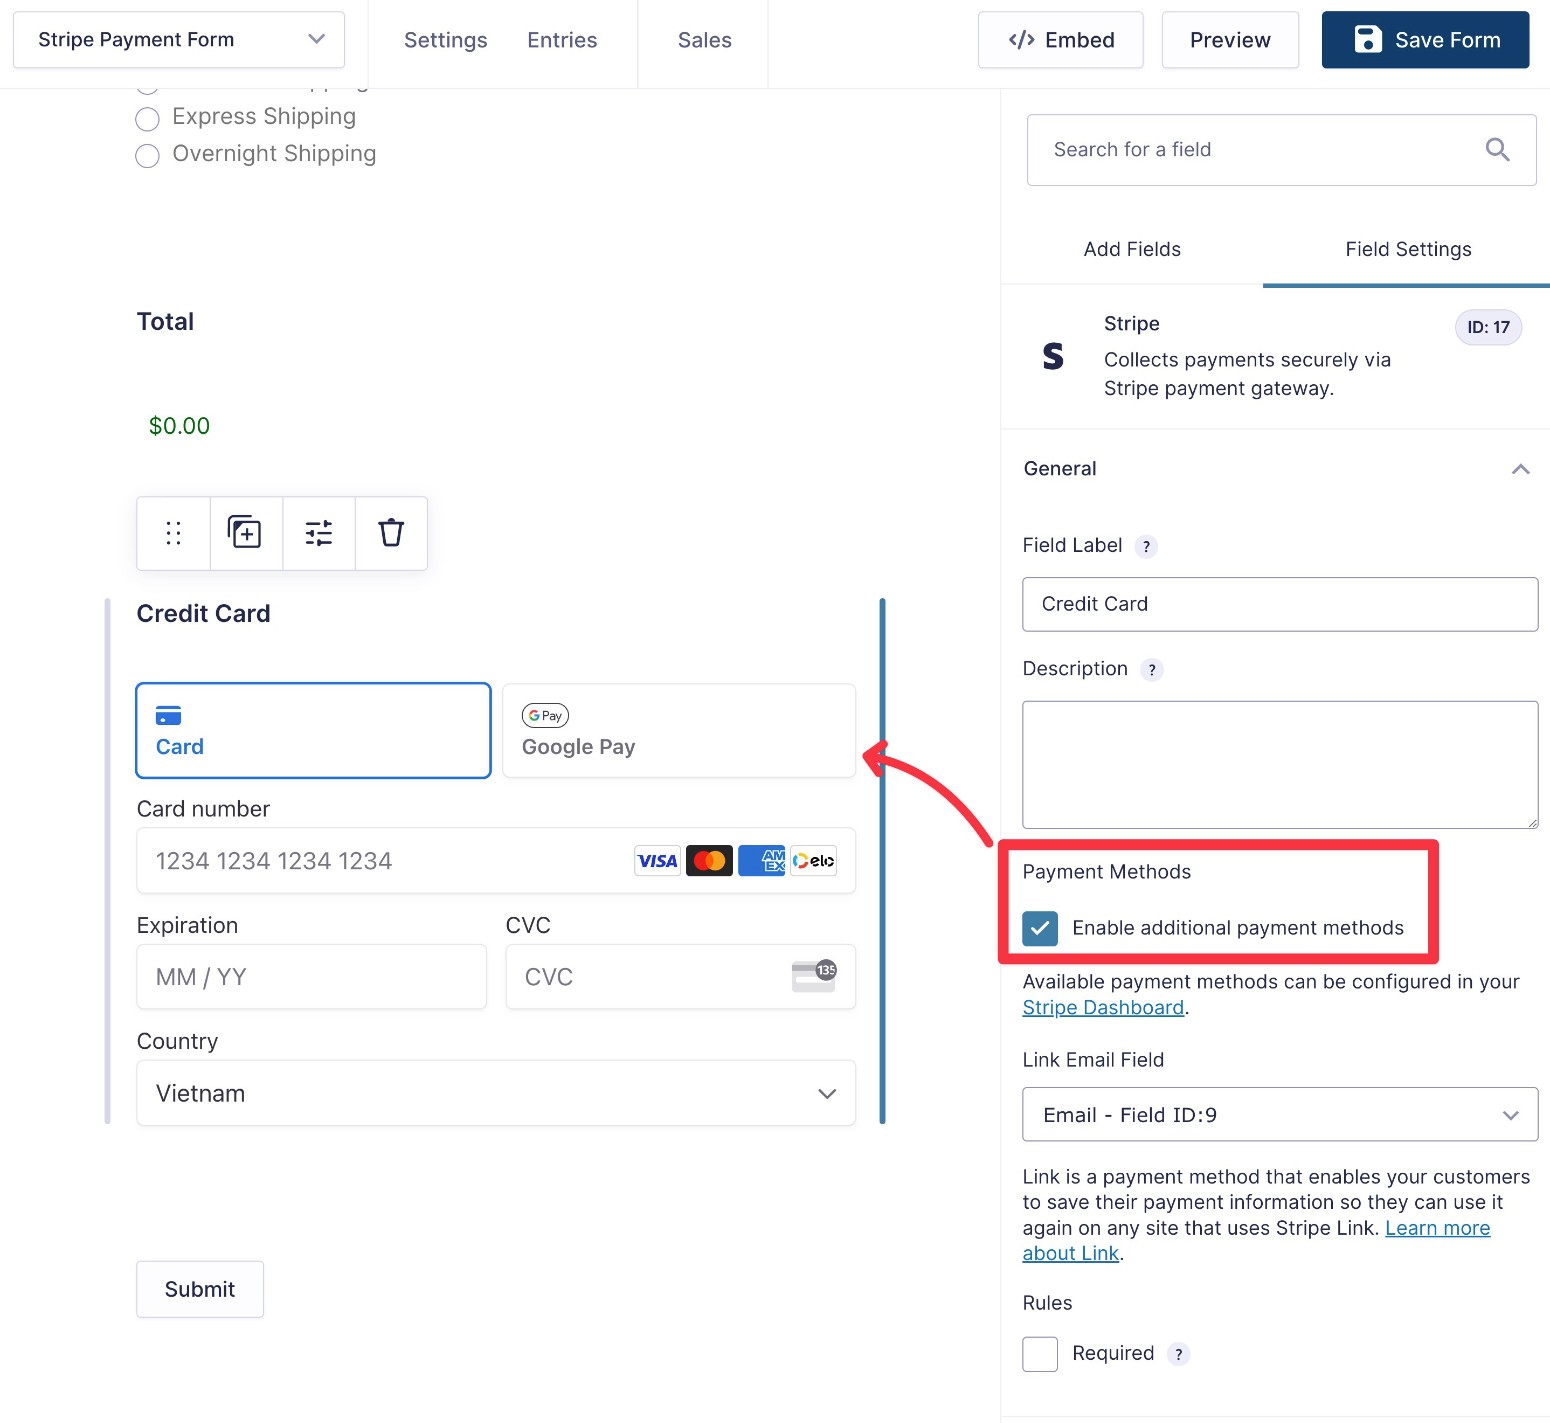Open the Settings menu tab
The image size is (1550, 1423).
tap(446, 40)
